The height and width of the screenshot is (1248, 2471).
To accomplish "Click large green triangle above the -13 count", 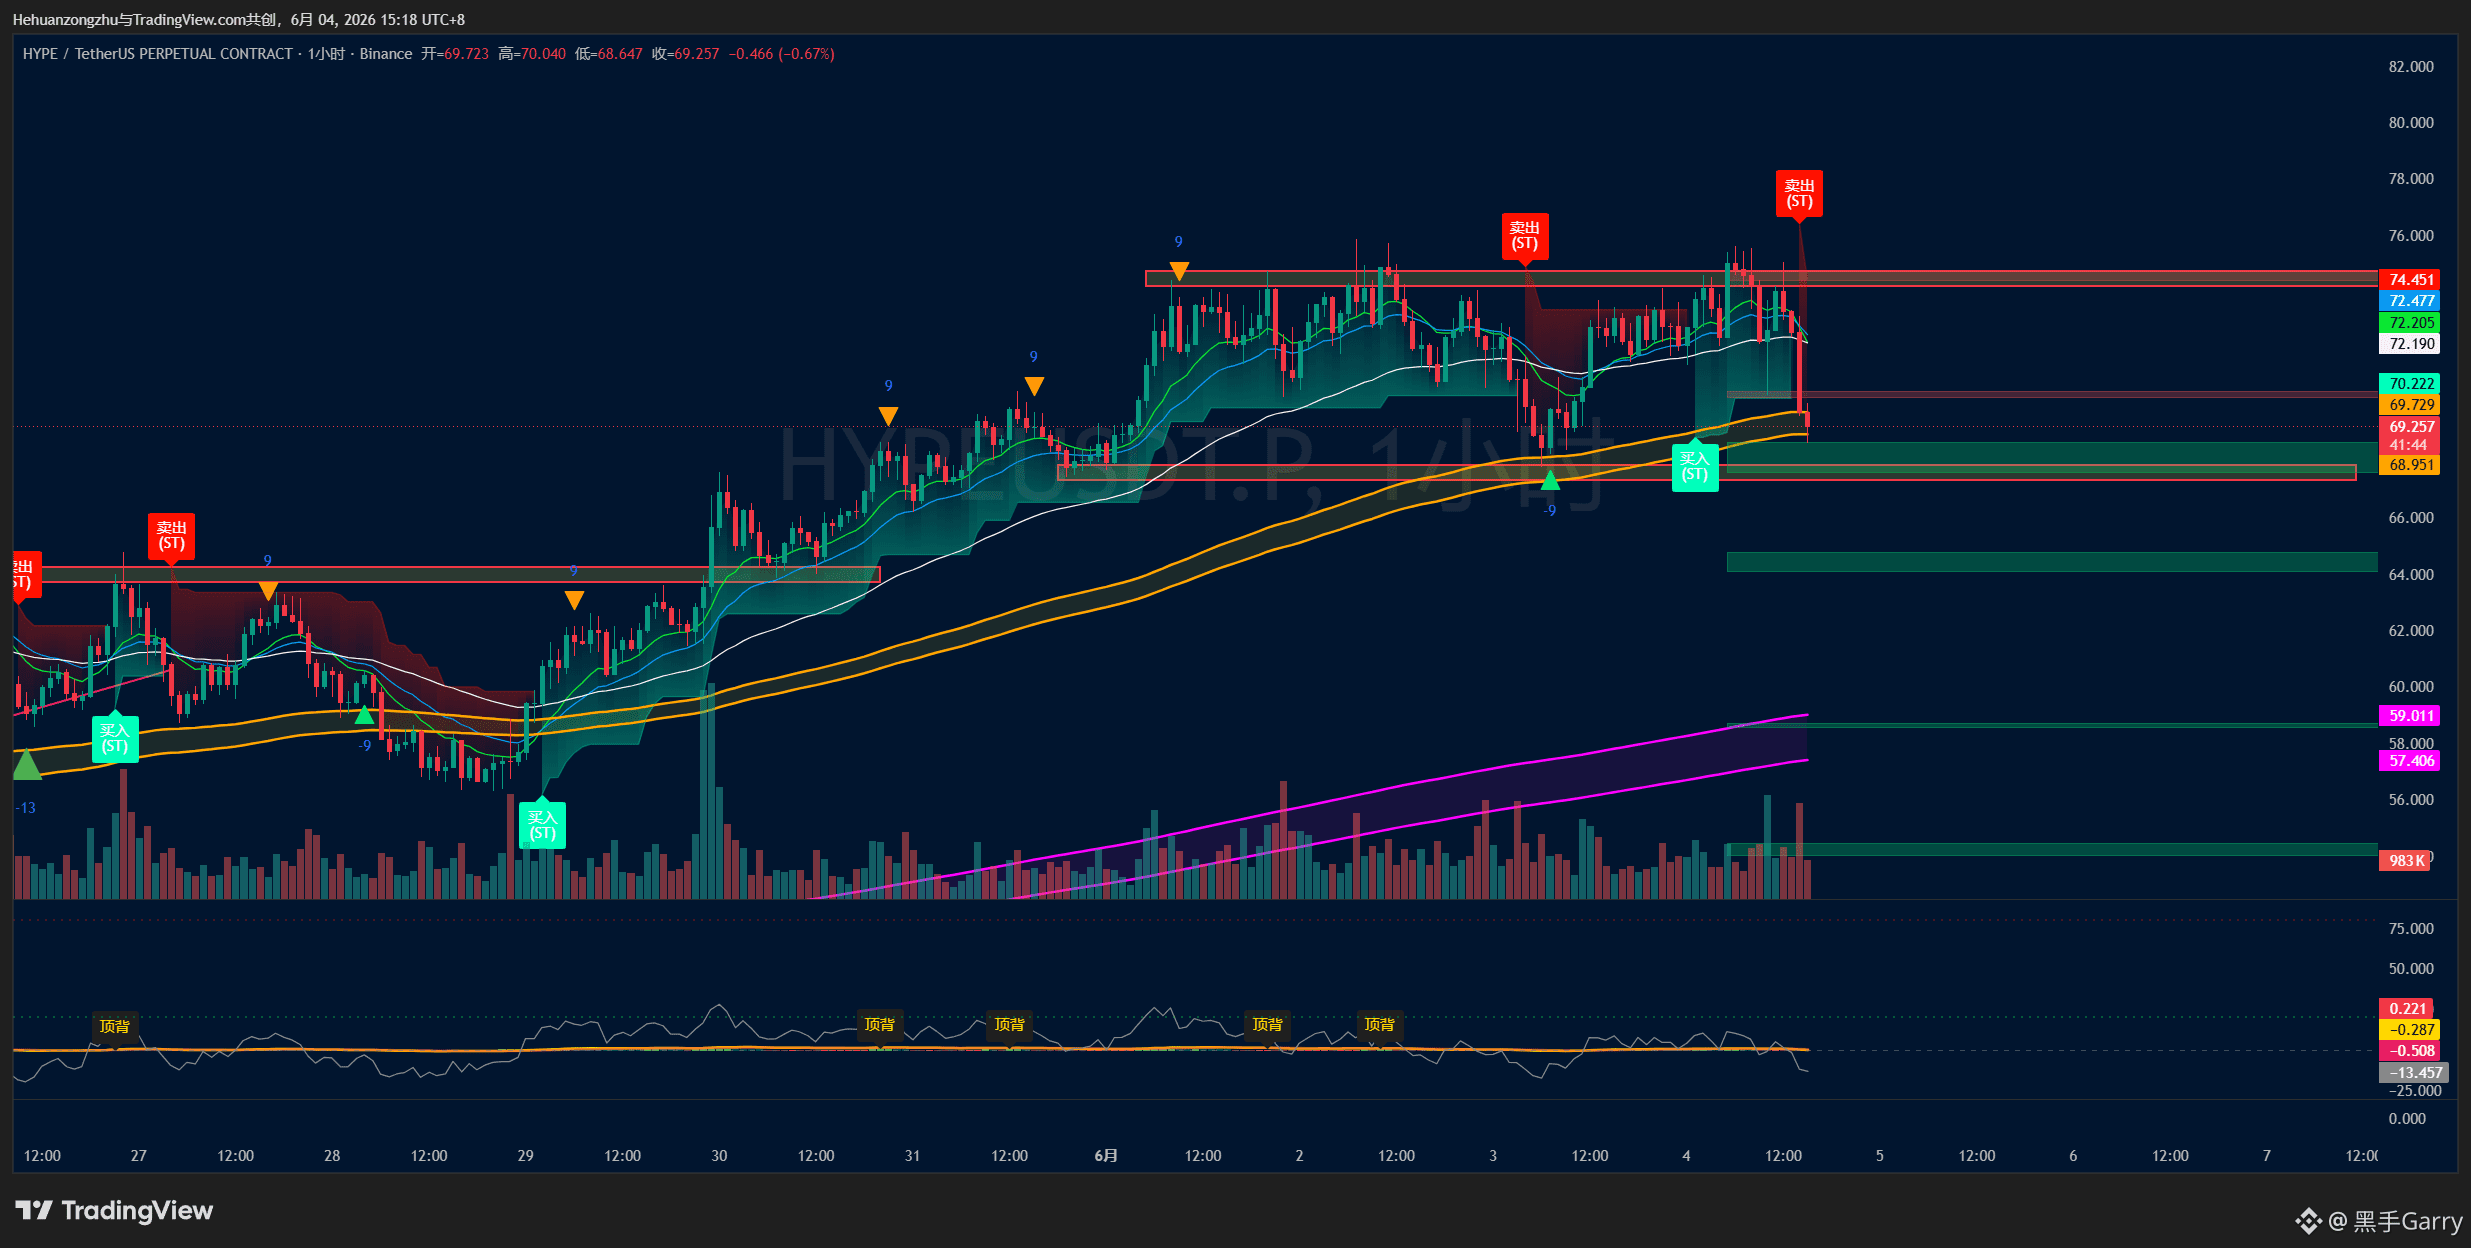I will 27,765.
